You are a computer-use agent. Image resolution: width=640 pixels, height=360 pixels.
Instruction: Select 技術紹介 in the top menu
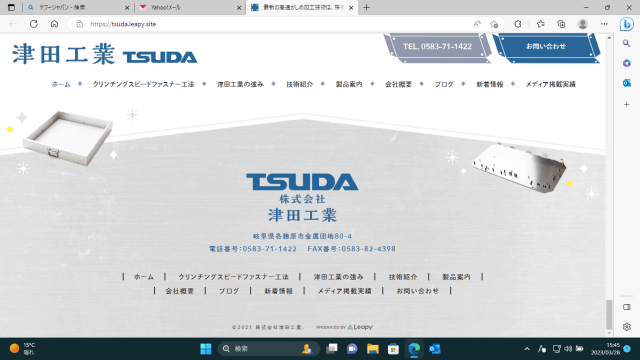300,84
